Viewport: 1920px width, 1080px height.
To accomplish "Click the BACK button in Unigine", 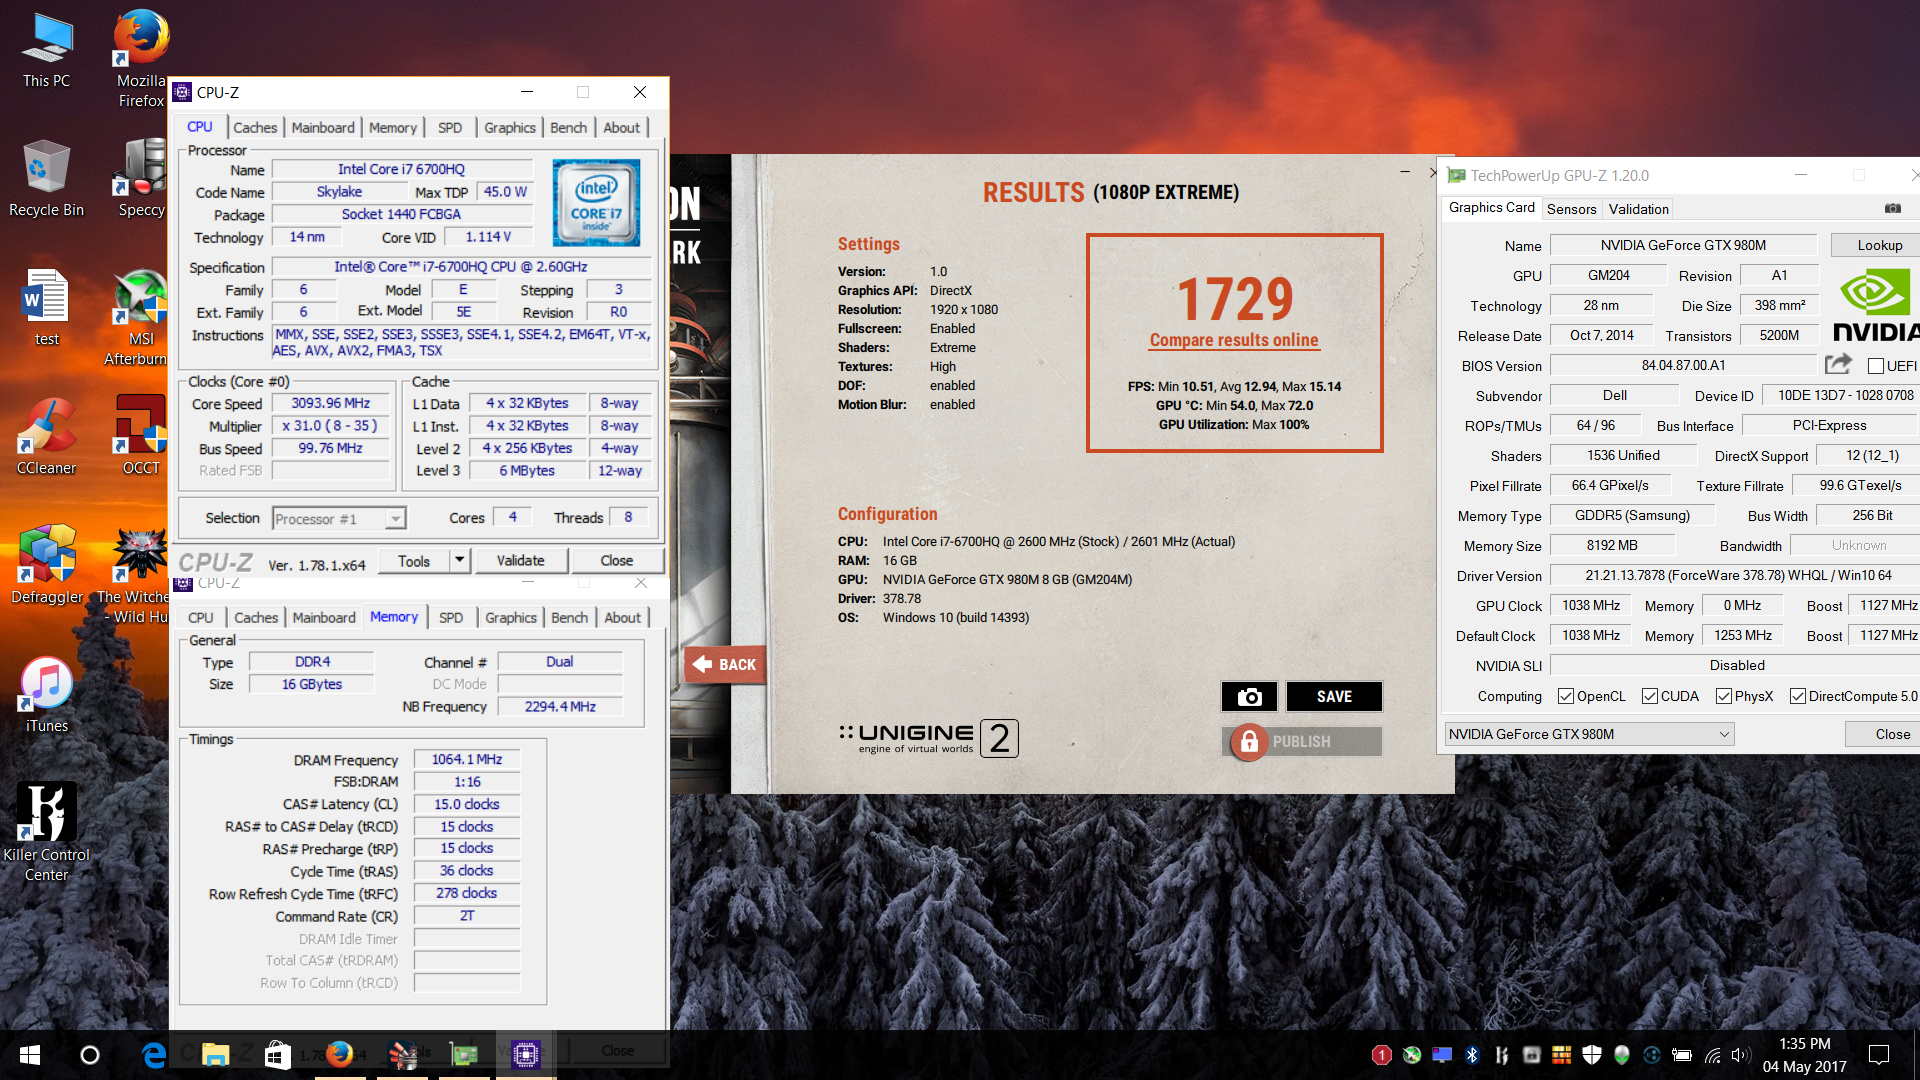I will 726,665.
